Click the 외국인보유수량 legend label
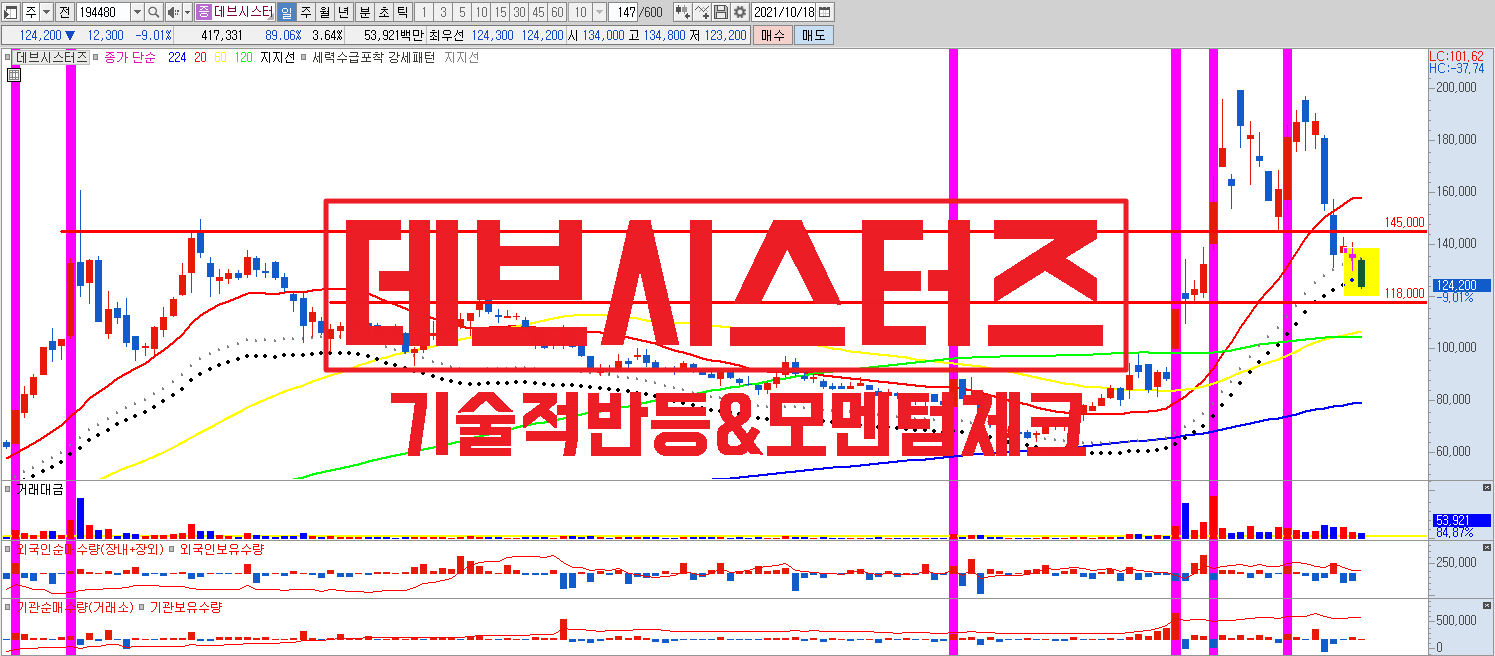1495x656 pixels. 222,549
